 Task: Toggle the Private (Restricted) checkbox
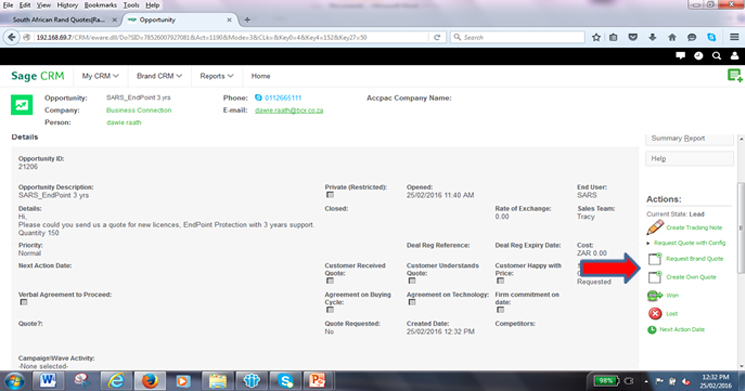[330, 195]
